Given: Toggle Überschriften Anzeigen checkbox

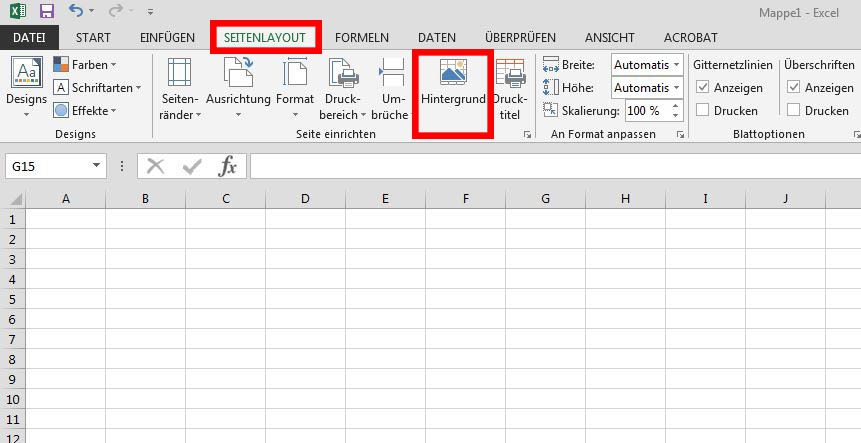Looking at the screenshot, I should [x=793, y=88].
